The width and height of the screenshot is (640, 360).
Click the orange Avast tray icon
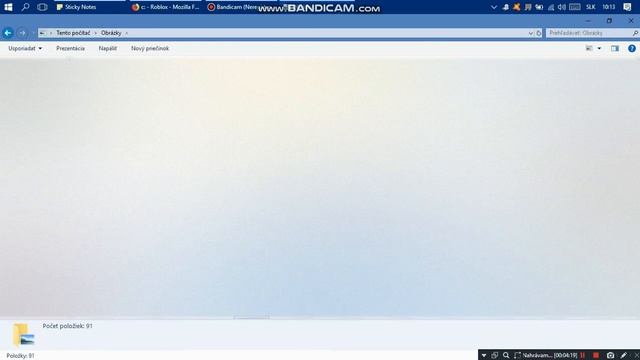point(517,7)
